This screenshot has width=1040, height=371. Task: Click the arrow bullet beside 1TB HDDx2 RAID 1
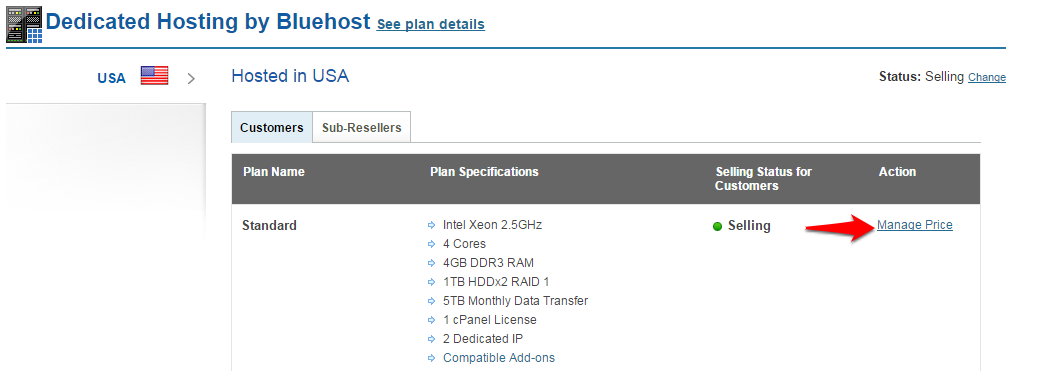coord(432,283)
